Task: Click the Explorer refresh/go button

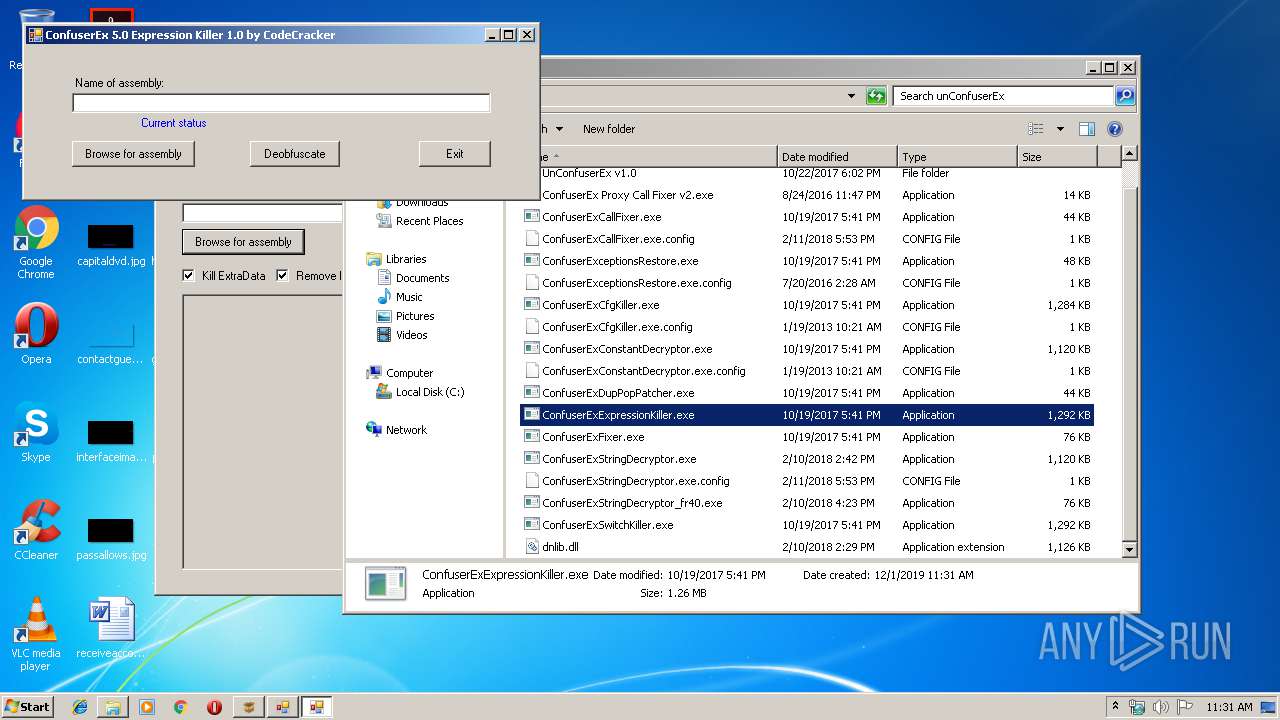Action: 876,96
